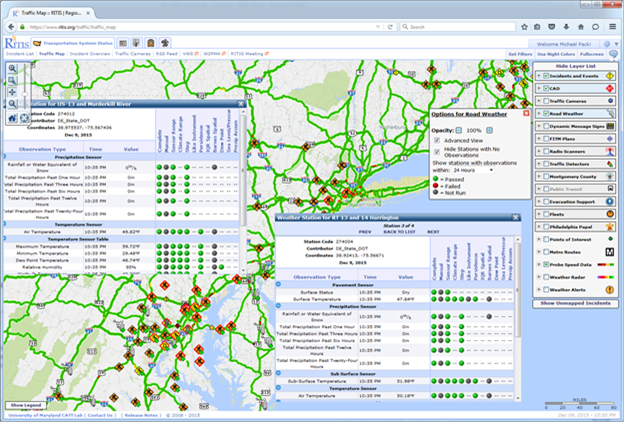Click the Incidents and Events yellow diamond icon
The height and width of the screenshot is (422, 624).
tap(610, 76)
